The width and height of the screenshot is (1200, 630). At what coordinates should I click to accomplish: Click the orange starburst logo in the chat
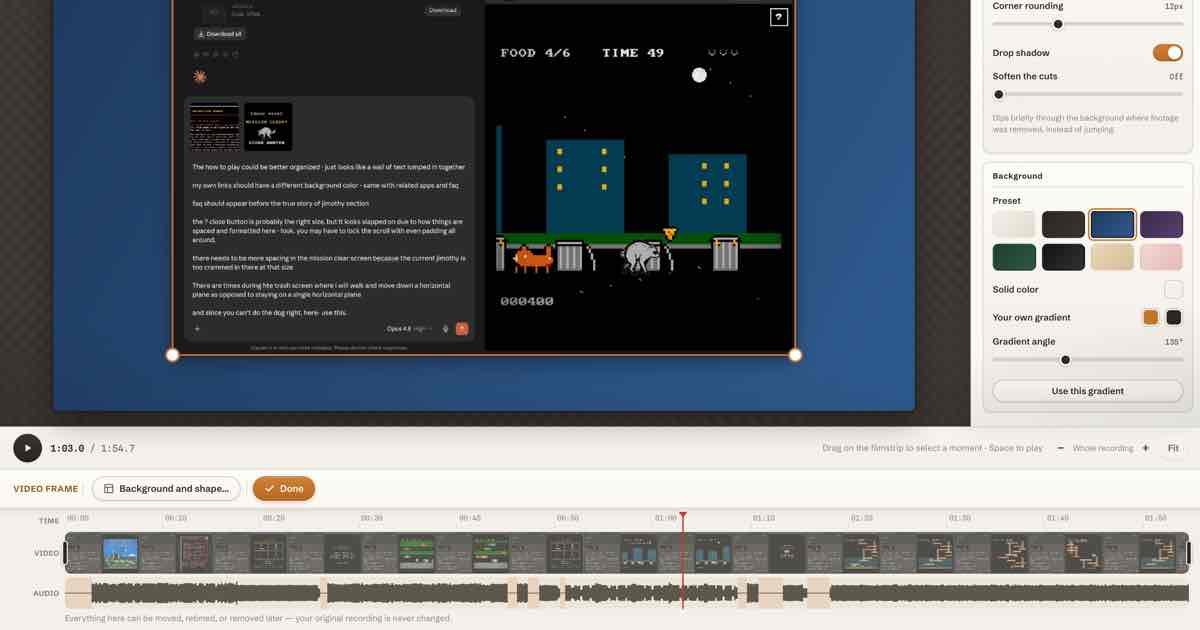pos(200,76)
